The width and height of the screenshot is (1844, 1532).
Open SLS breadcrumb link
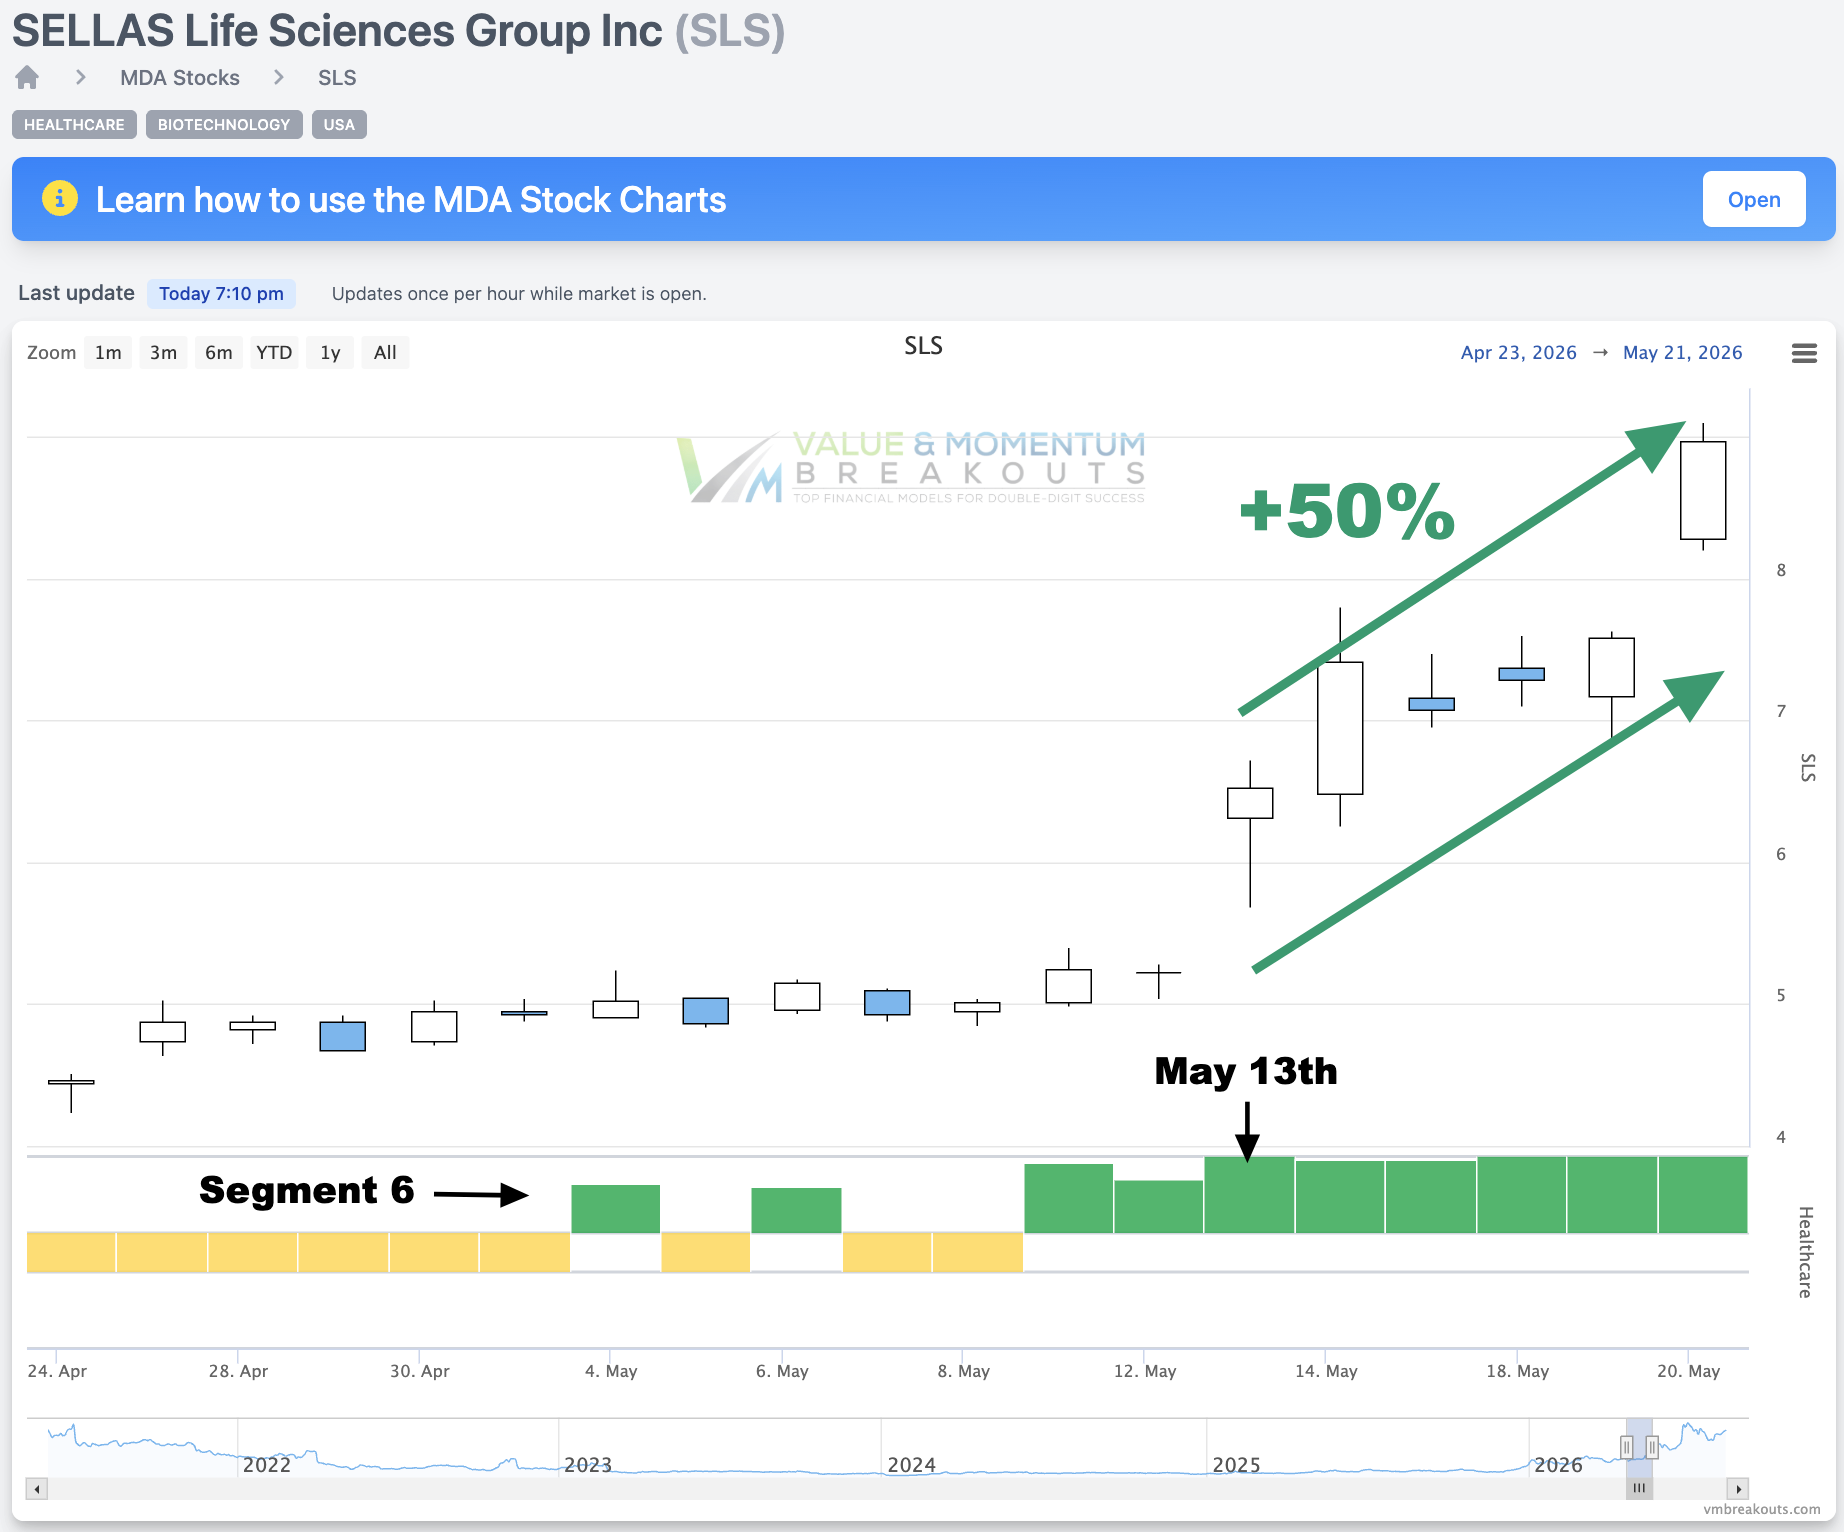[337, 78]
